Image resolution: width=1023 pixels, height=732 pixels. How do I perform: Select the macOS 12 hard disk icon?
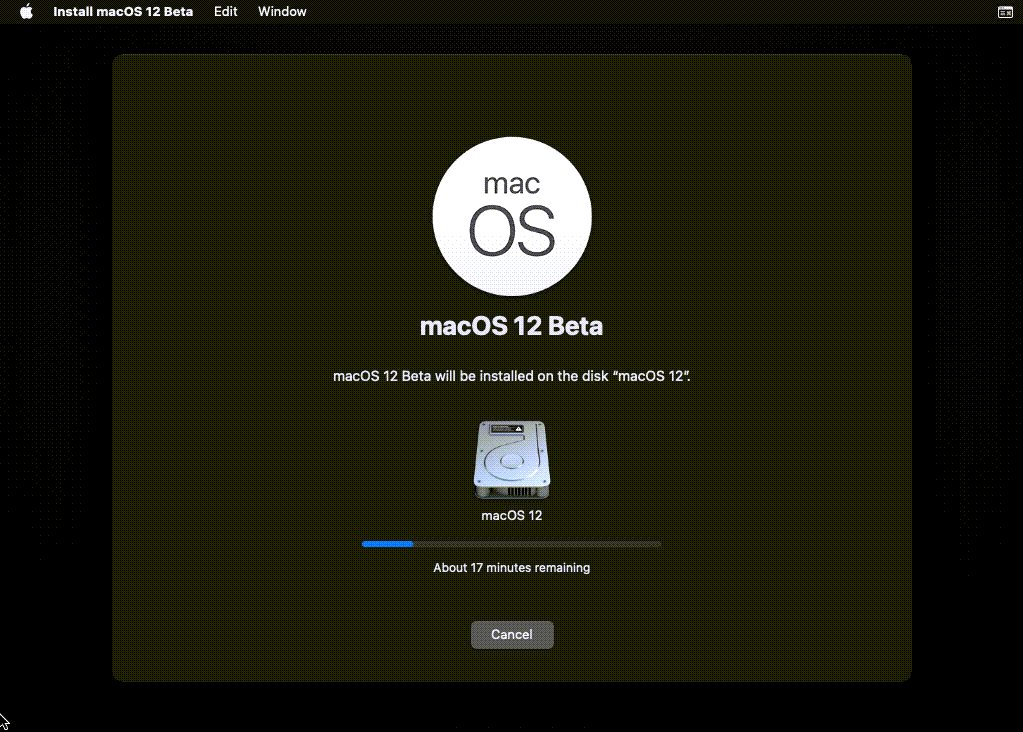click(511, 460)
